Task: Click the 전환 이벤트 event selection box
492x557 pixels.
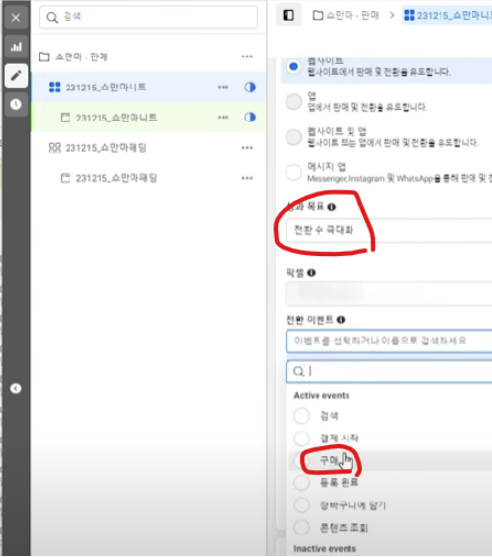Action: coord(389,341)
